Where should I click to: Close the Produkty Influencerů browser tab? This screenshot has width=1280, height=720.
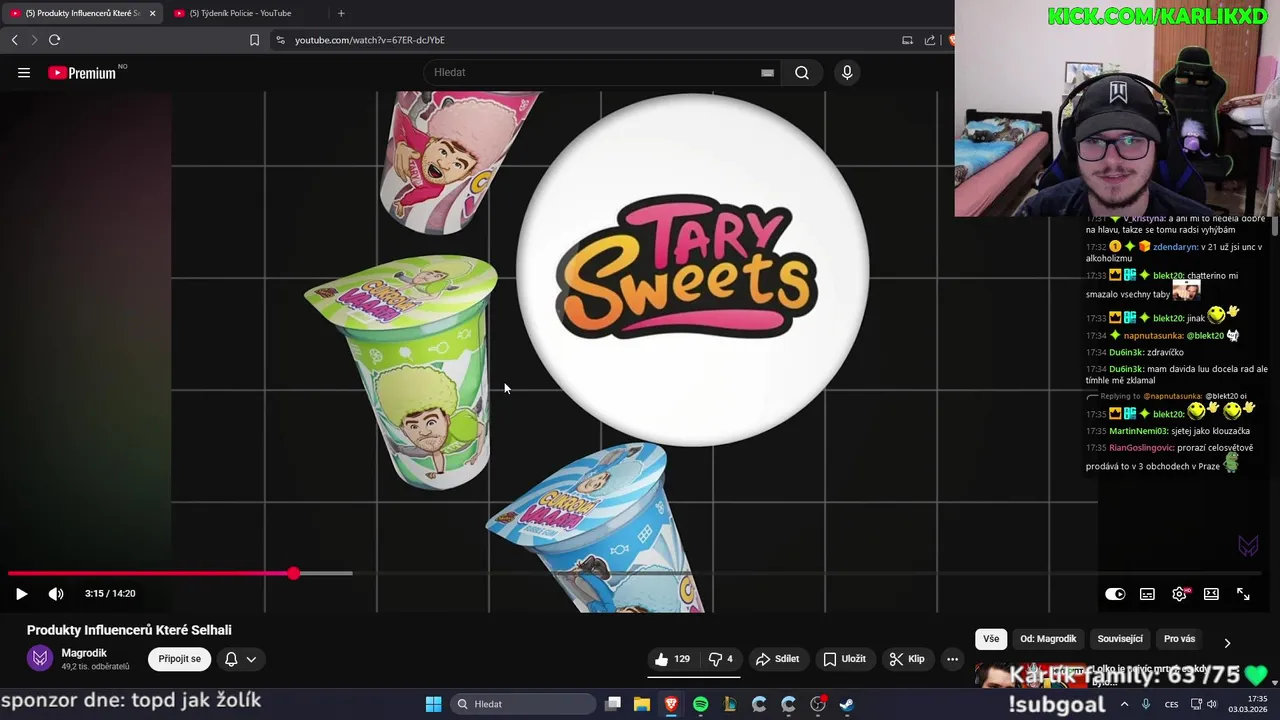click(152, 13)
